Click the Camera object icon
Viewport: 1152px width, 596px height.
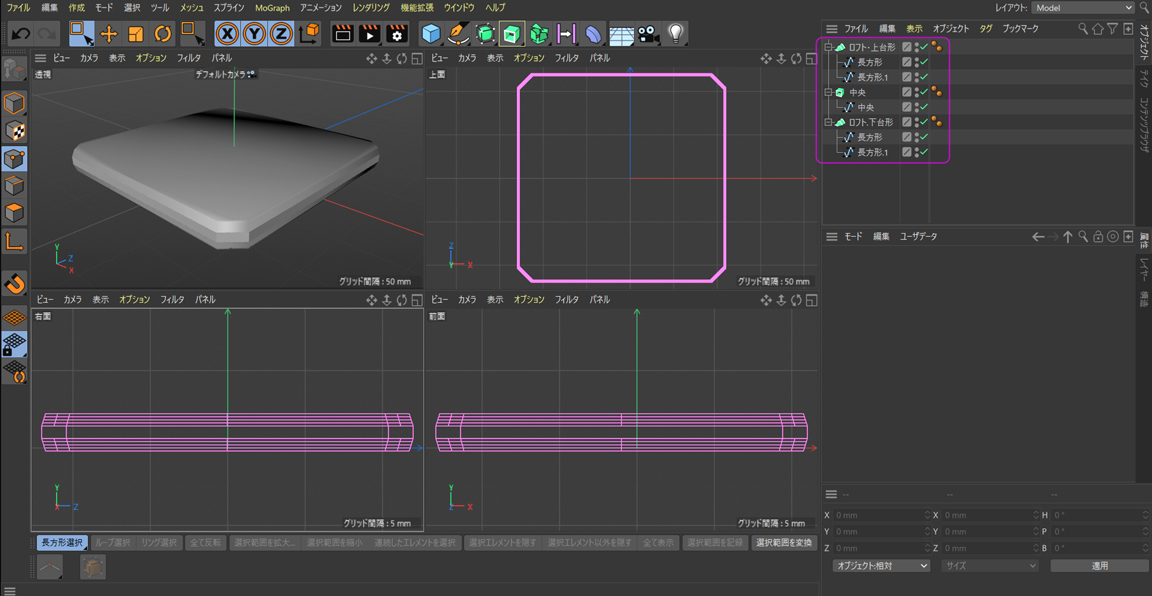tap(649, 34)
